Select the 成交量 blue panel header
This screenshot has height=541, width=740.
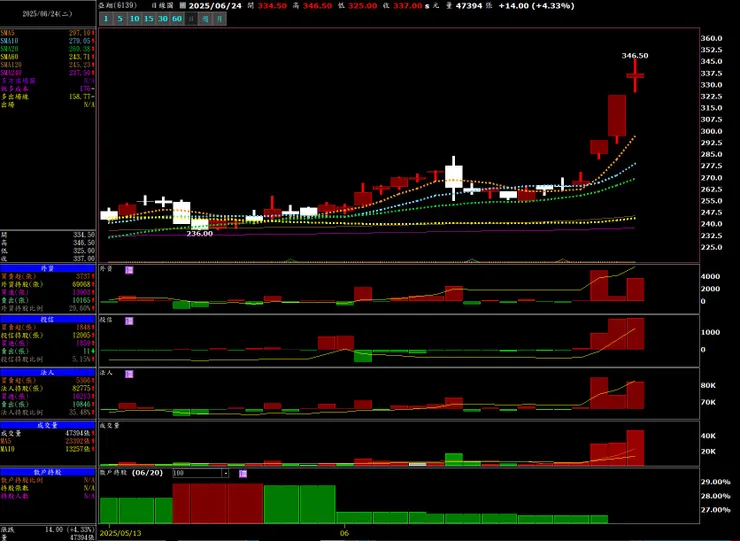click(48, 425)
